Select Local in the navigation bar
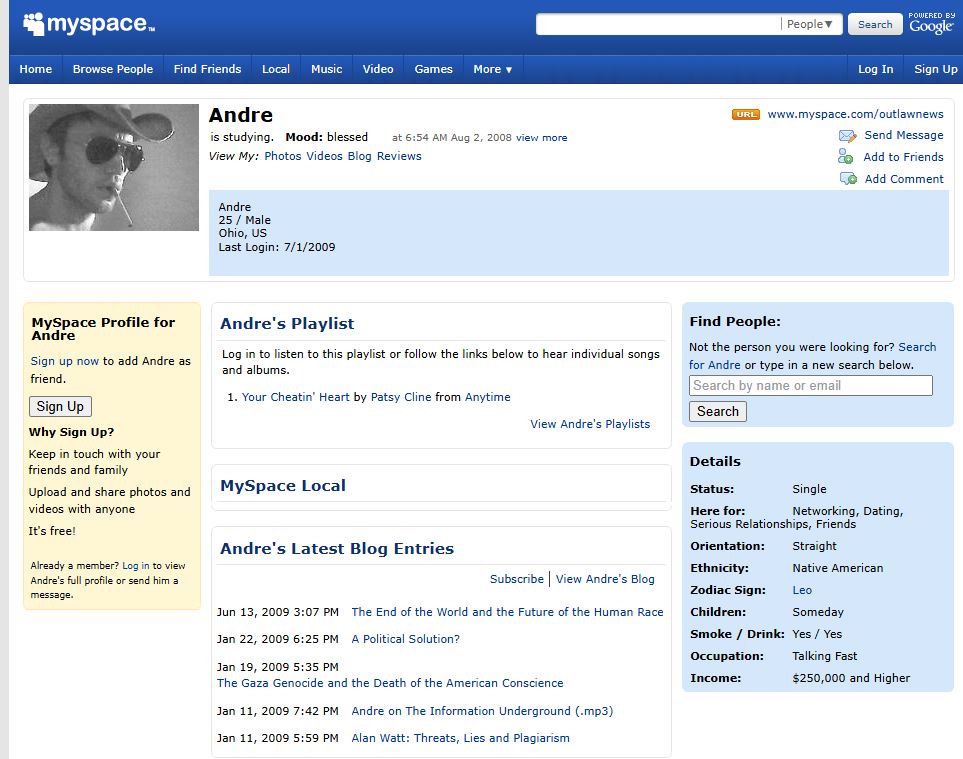This screenshot has width=963, height=759. 276,69
